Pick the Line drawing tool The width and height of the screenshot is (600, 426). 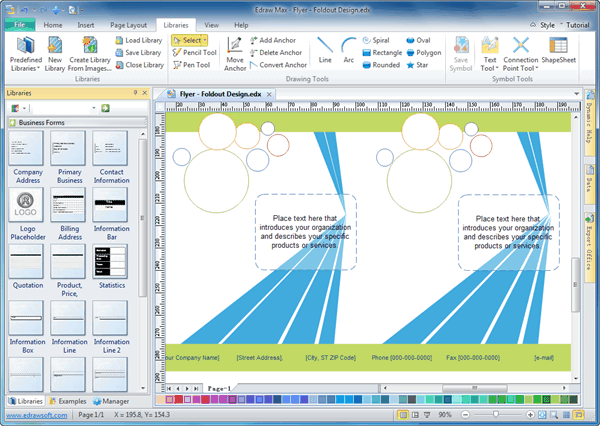click(x=325, y=50)
